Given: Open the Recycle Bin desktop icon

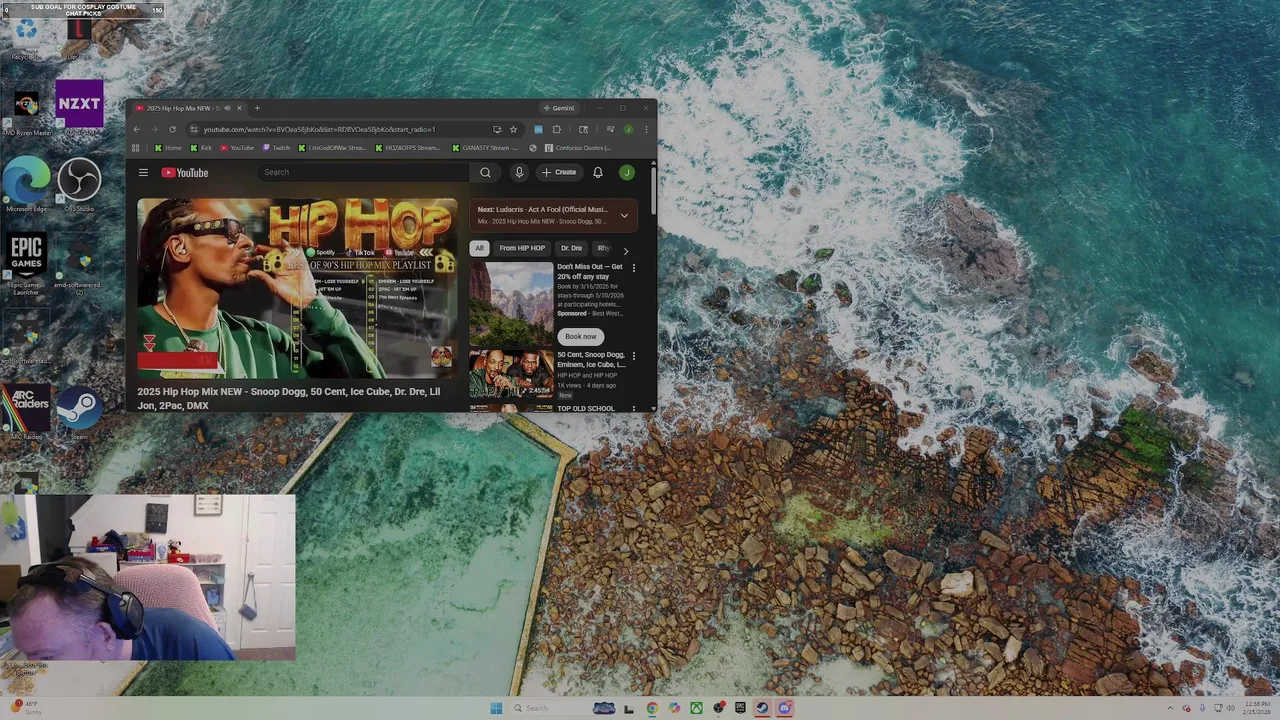Looking at the screenshot, I should coord(26,36).
